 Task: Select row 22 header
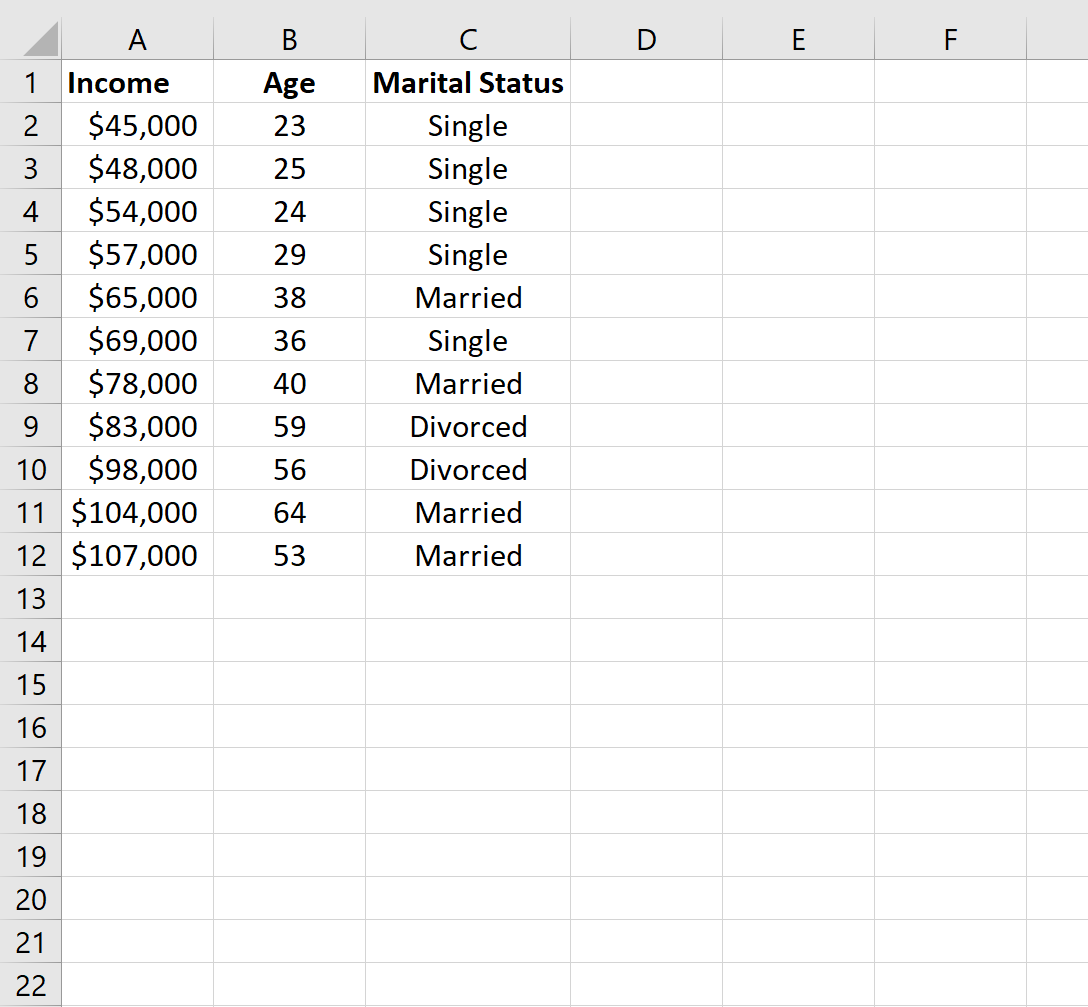pos(31,985)
